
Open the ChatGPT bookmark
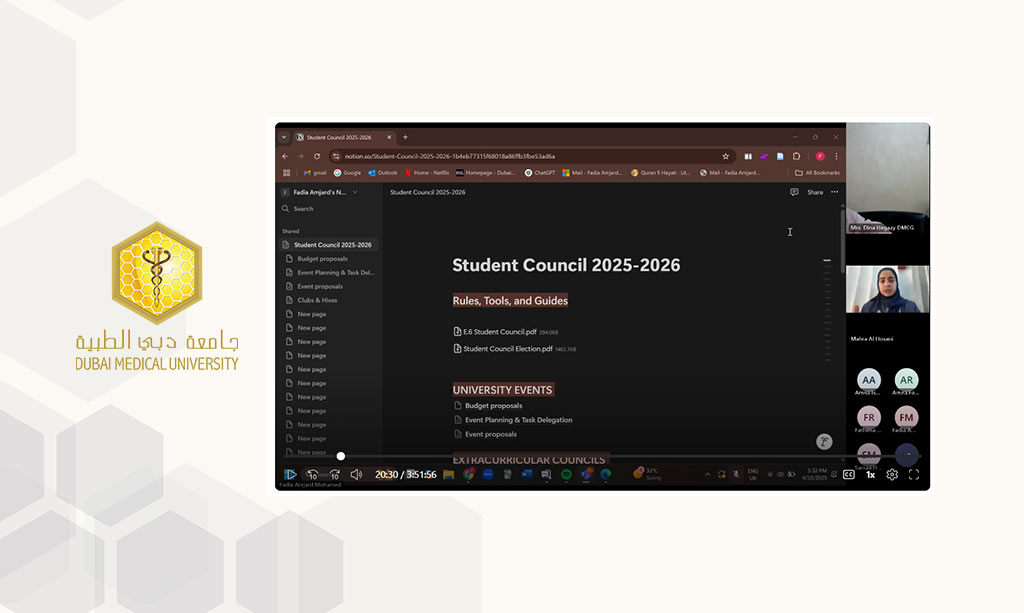pyautogui.click(x=540, y=173)
